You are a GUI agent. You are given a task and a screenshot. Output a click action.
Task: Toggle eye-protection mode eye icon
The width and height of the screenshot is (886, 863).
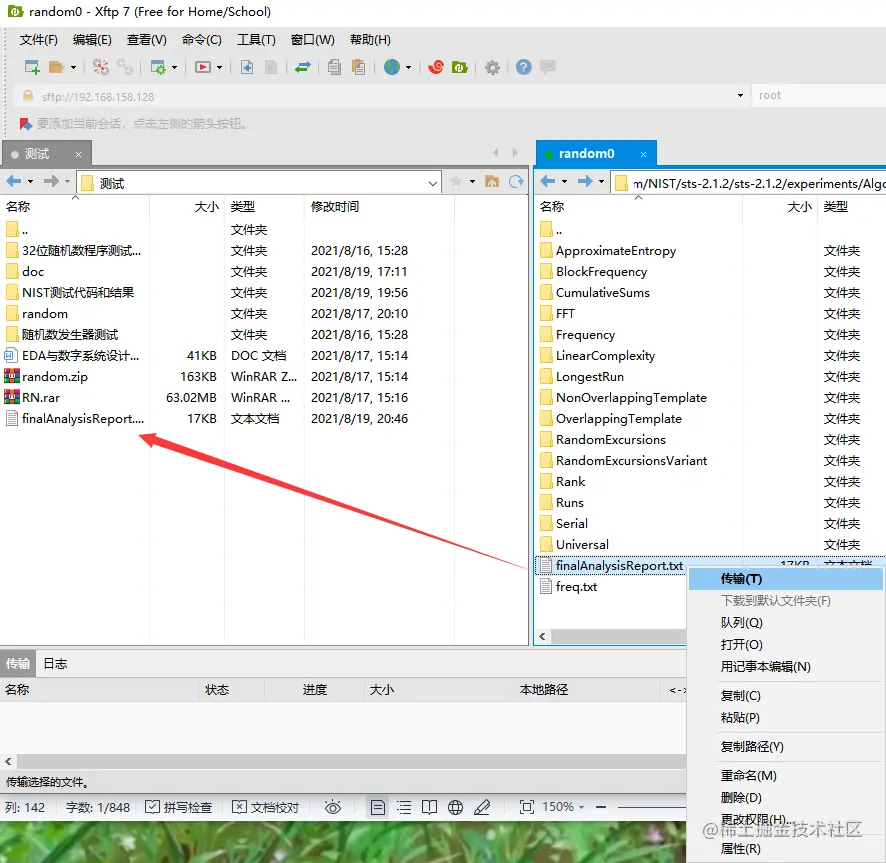tap(333, 807)
